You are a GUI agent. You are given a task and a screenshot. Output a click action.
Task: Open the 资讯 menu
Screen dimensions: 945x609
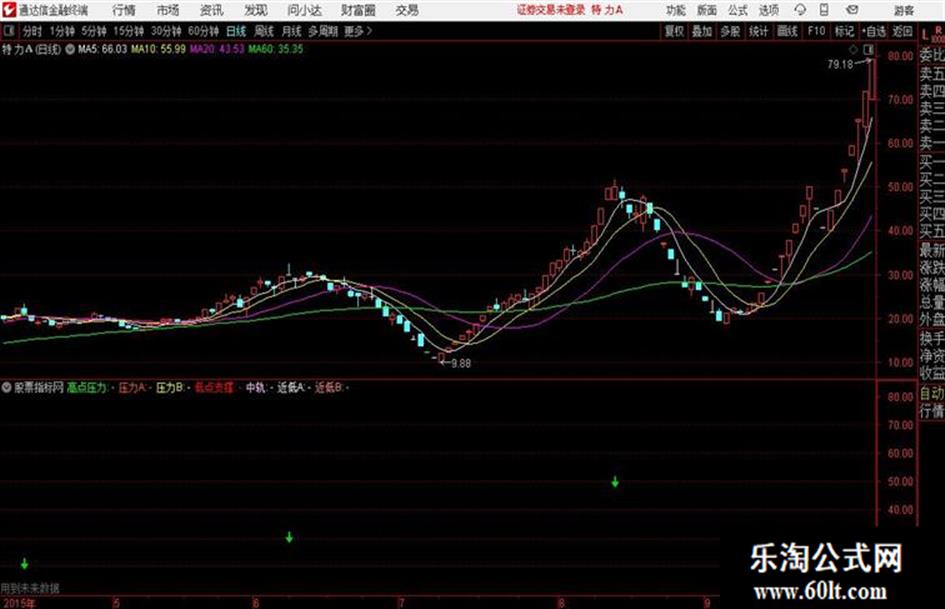click(212, 10)
